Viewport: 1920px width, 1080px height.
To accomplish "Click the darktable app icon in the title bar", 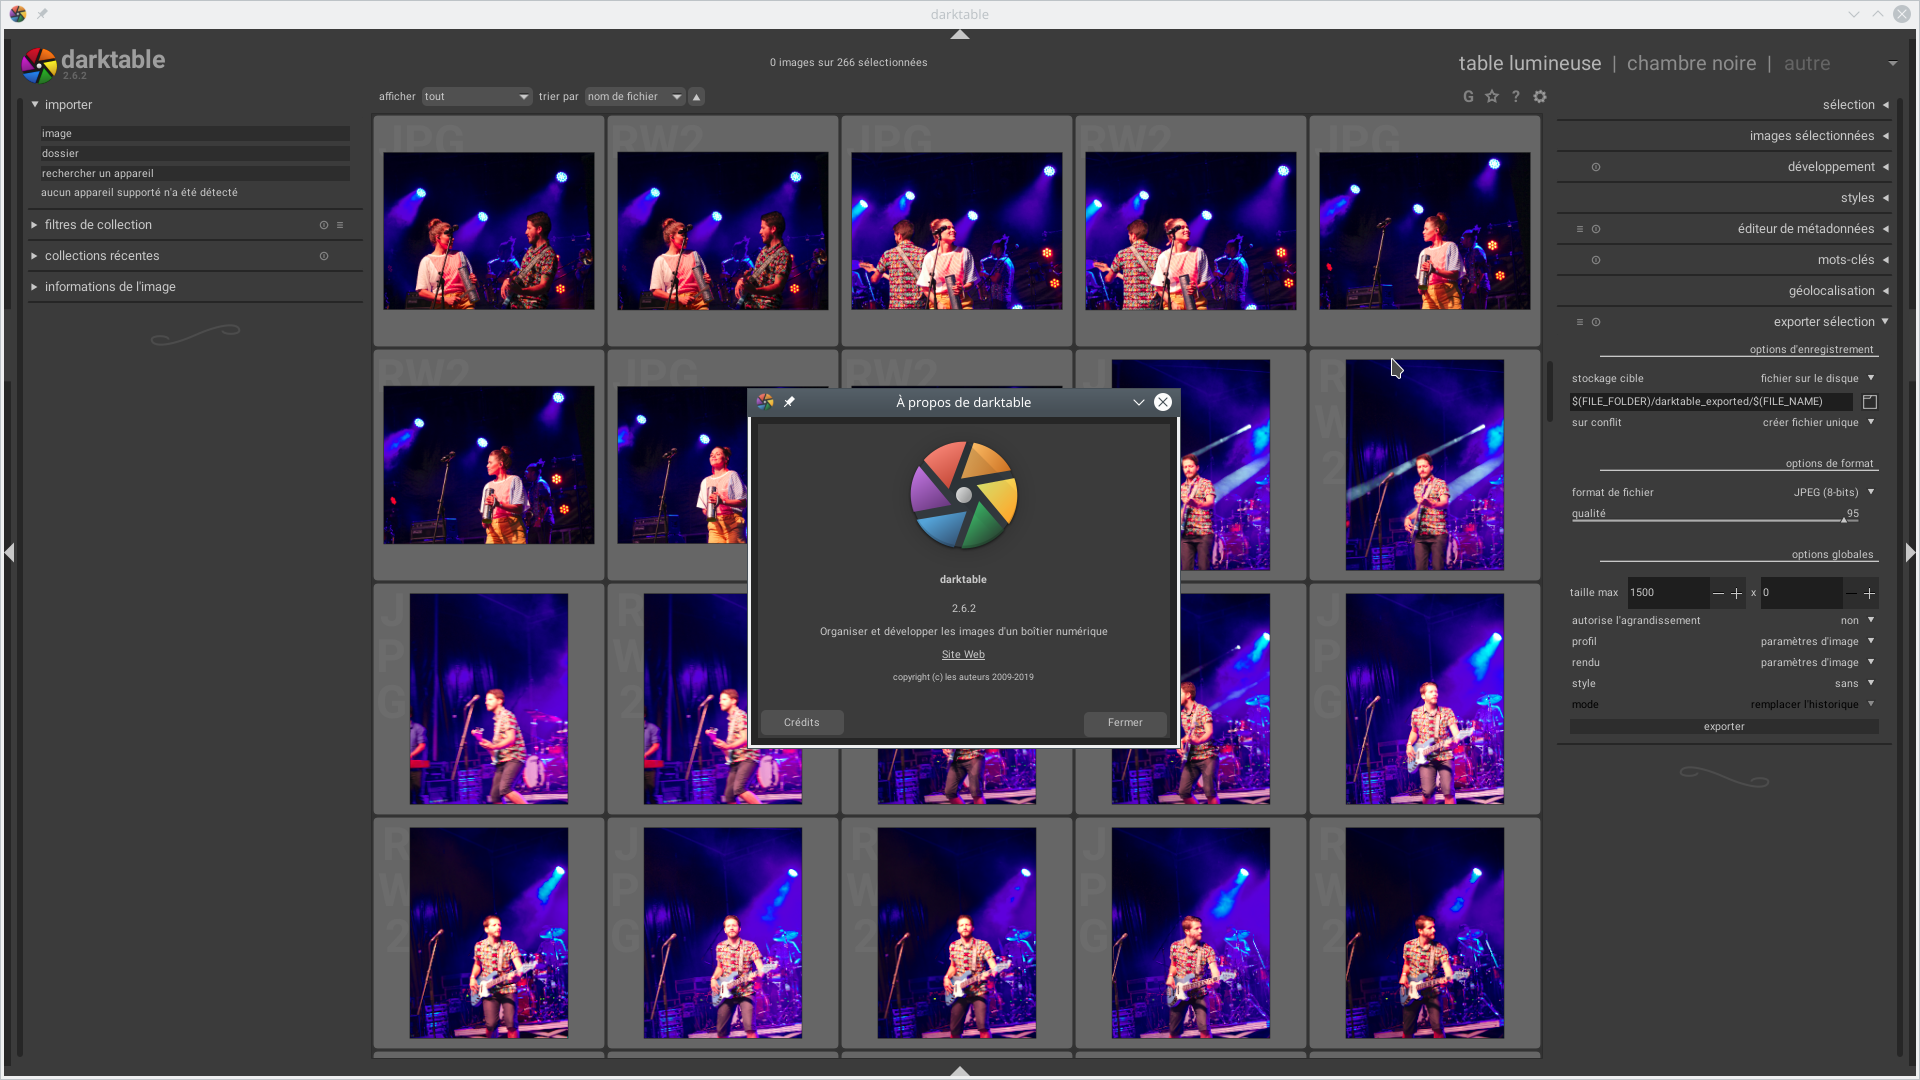I will pyautogui.click(x=18, y=14).
